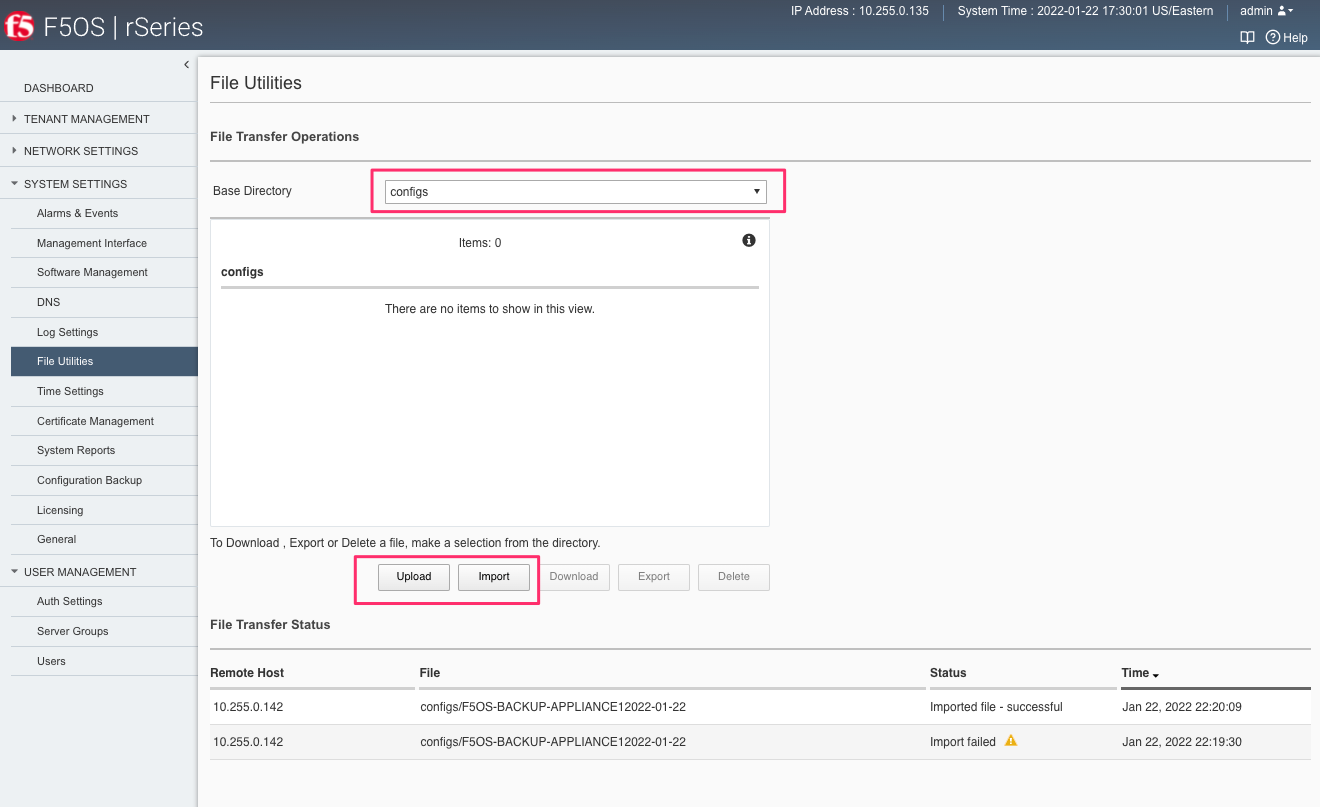Click remote host in the successful import row
This screenshot has height=807, width=1320.
248,707
